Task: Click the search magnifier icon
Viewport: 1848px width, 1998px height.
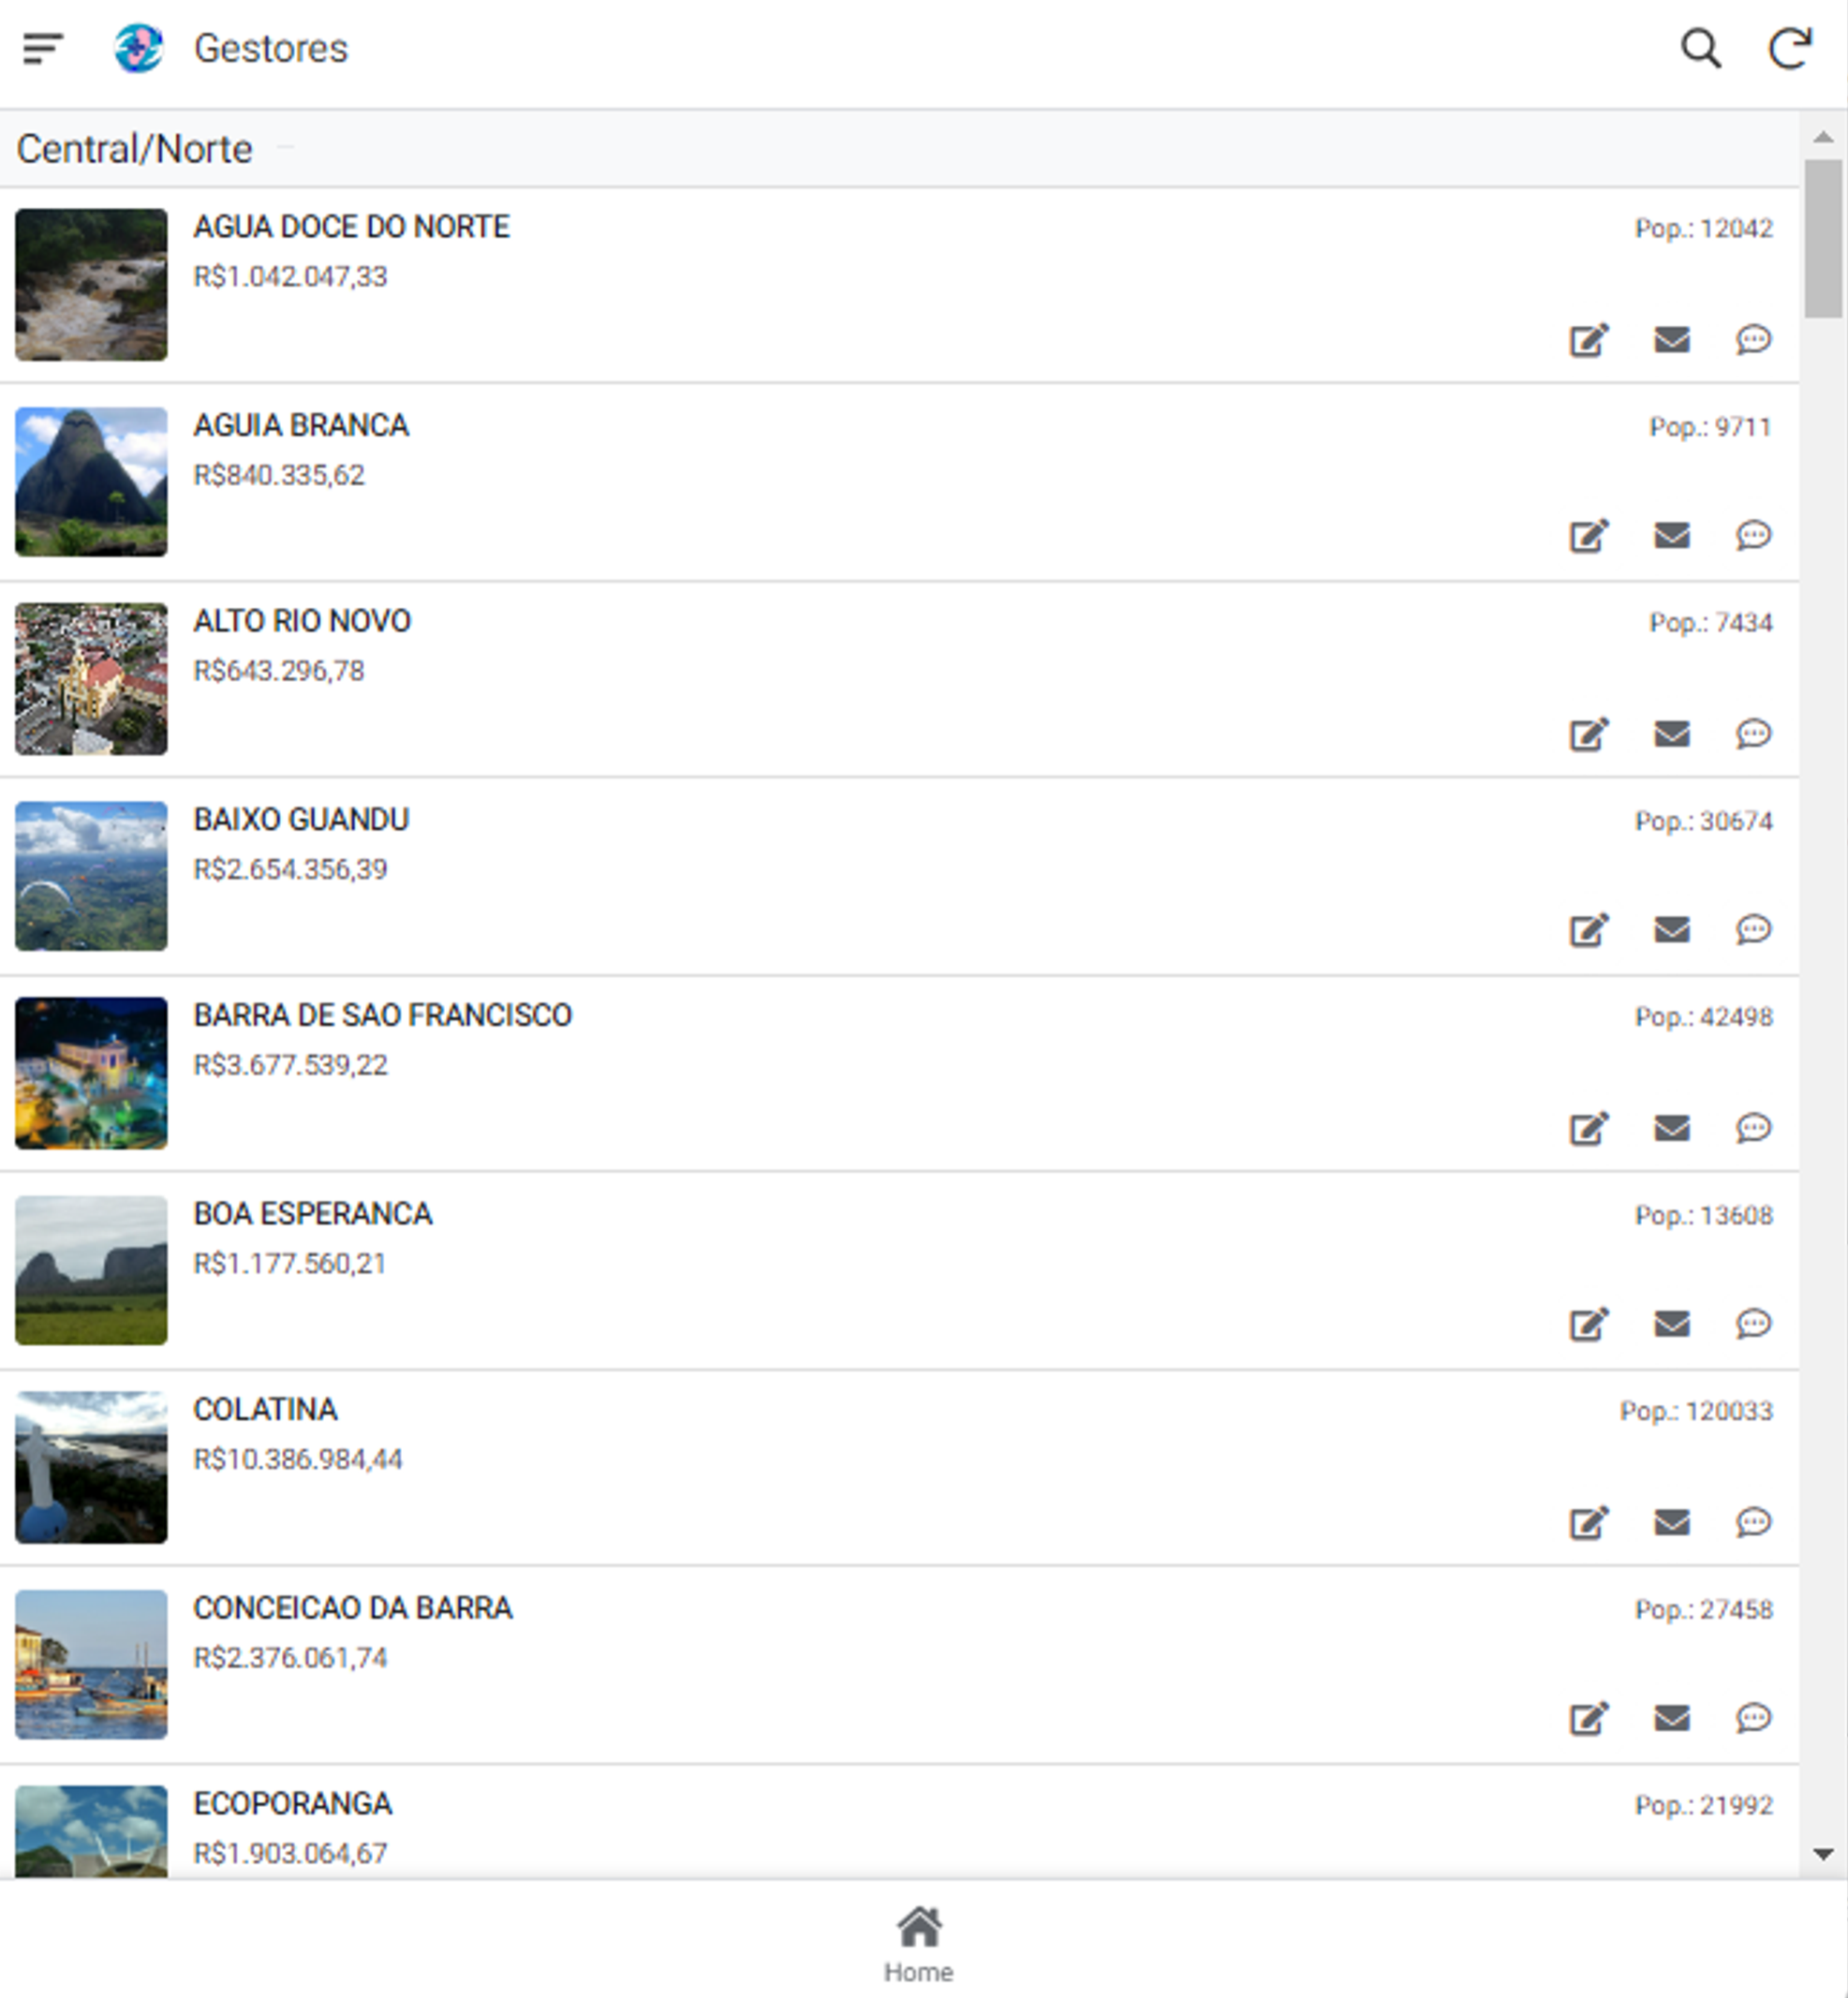Action: 1700,48
